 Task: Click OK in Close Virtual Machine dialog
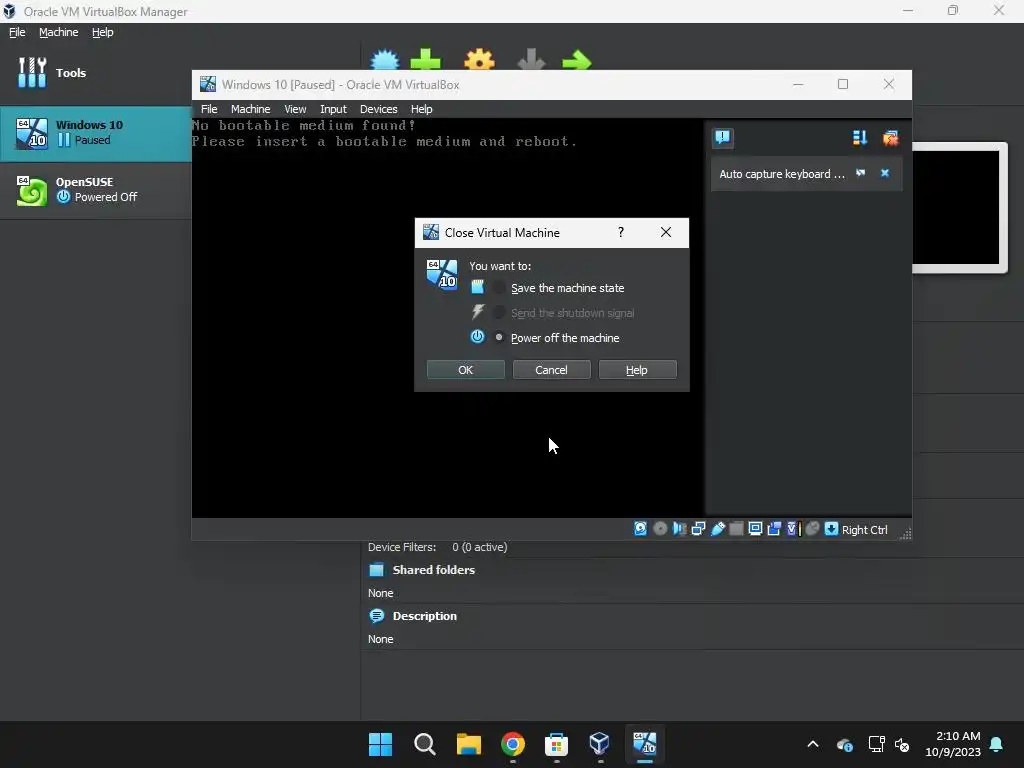466,370
